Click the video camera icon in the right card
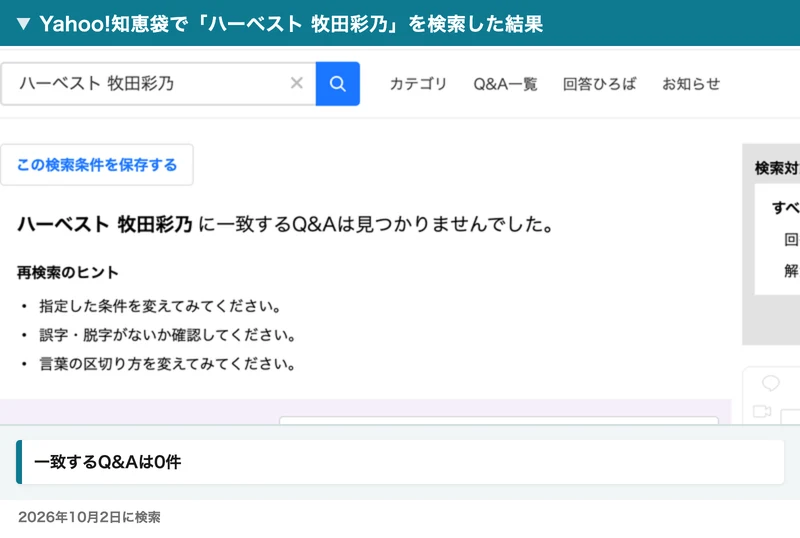 pos(762,411)
